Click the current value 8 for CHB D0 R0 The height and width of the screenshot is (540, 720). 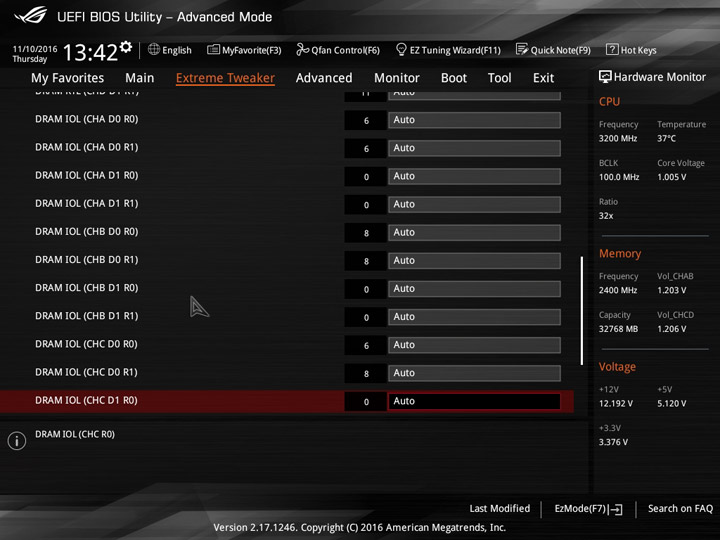(366, 233)
